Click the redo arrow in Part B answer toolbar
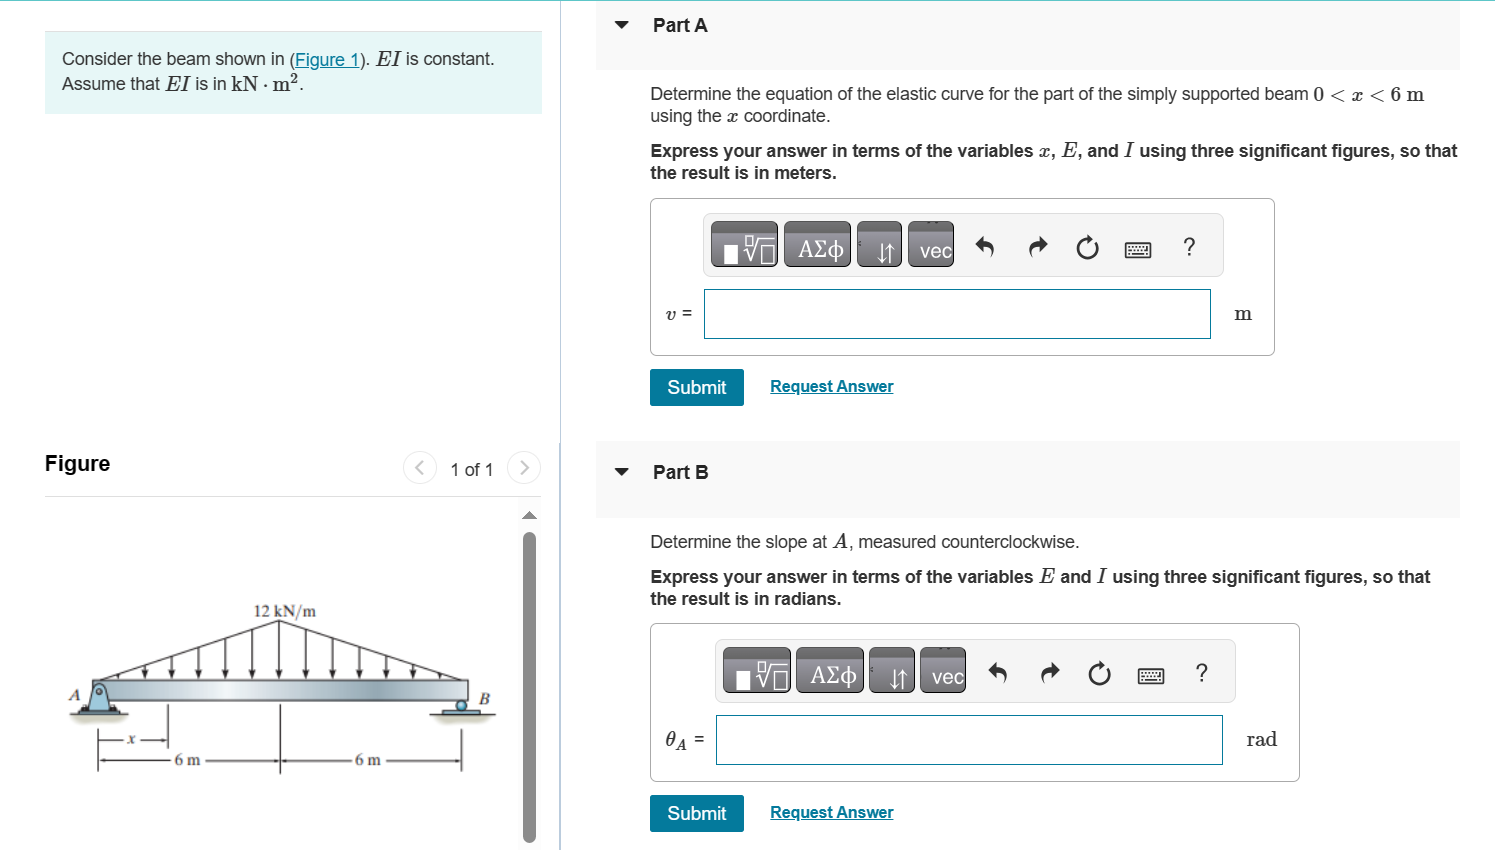 1048,671
